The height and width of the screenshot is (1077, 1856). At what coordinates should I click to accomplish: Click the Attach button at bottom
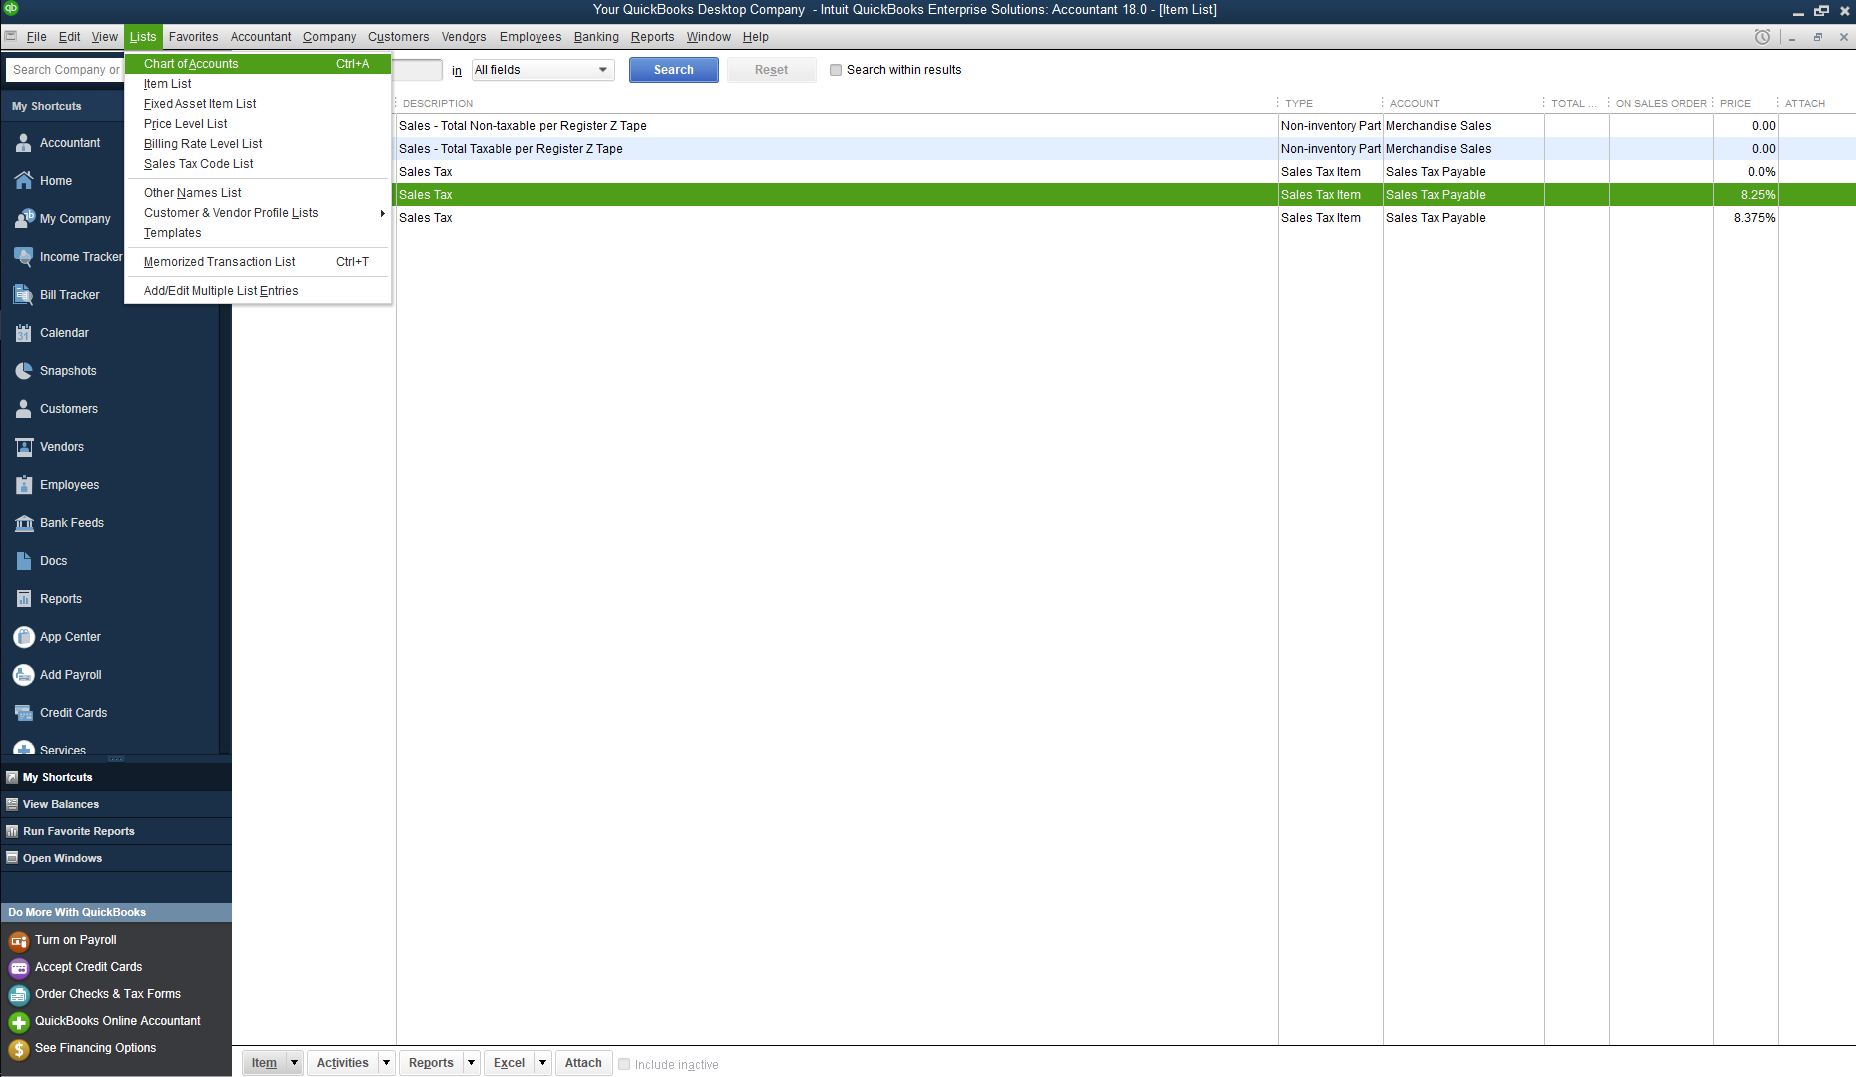click(582, 1063)
